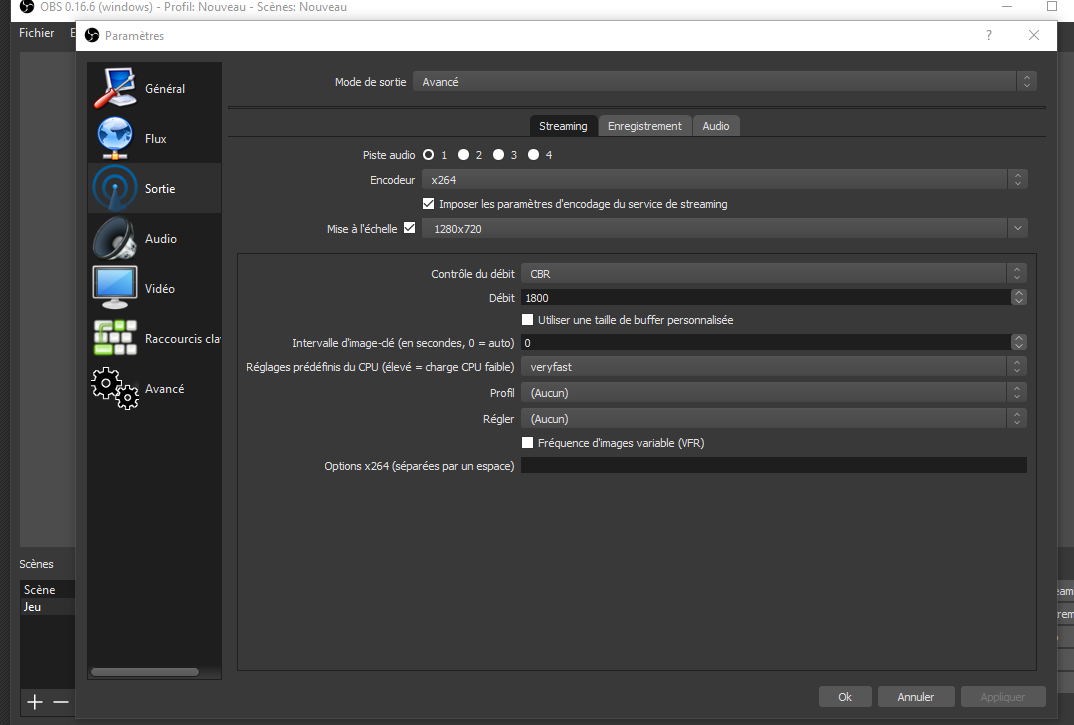This screenshot has height=725, width=1074.
Task: Click the Appliquer button
Action: pyautogui.click(x=1003, y=697)
